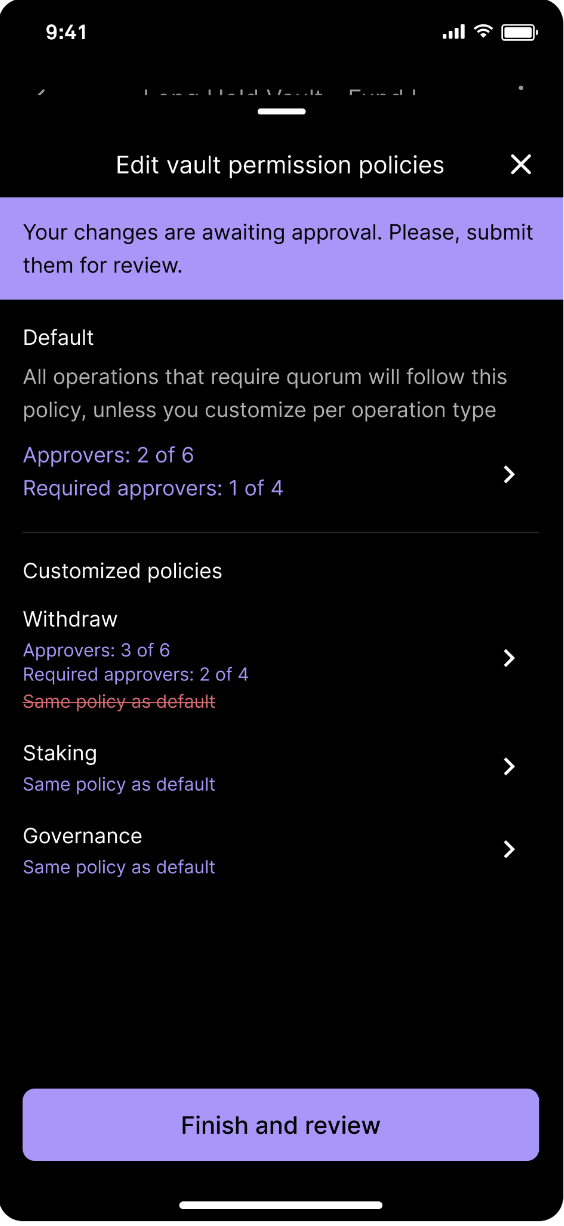Open Governance policy via its chevron arrow
Screen dimensions: 564x1226
pos(509,849)
